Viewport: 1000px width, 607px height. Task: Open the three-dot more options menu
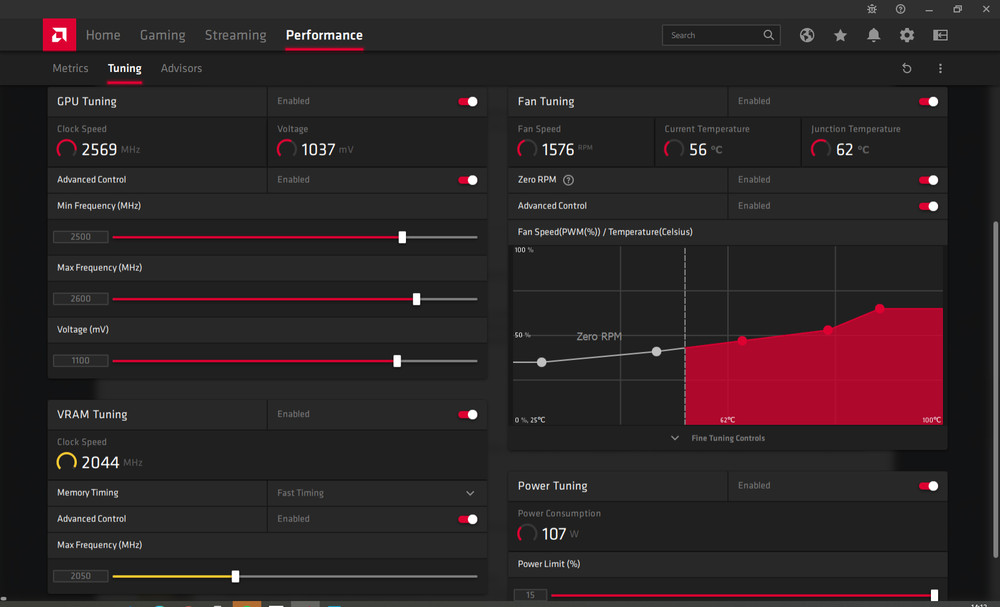(x=939, y=68)
